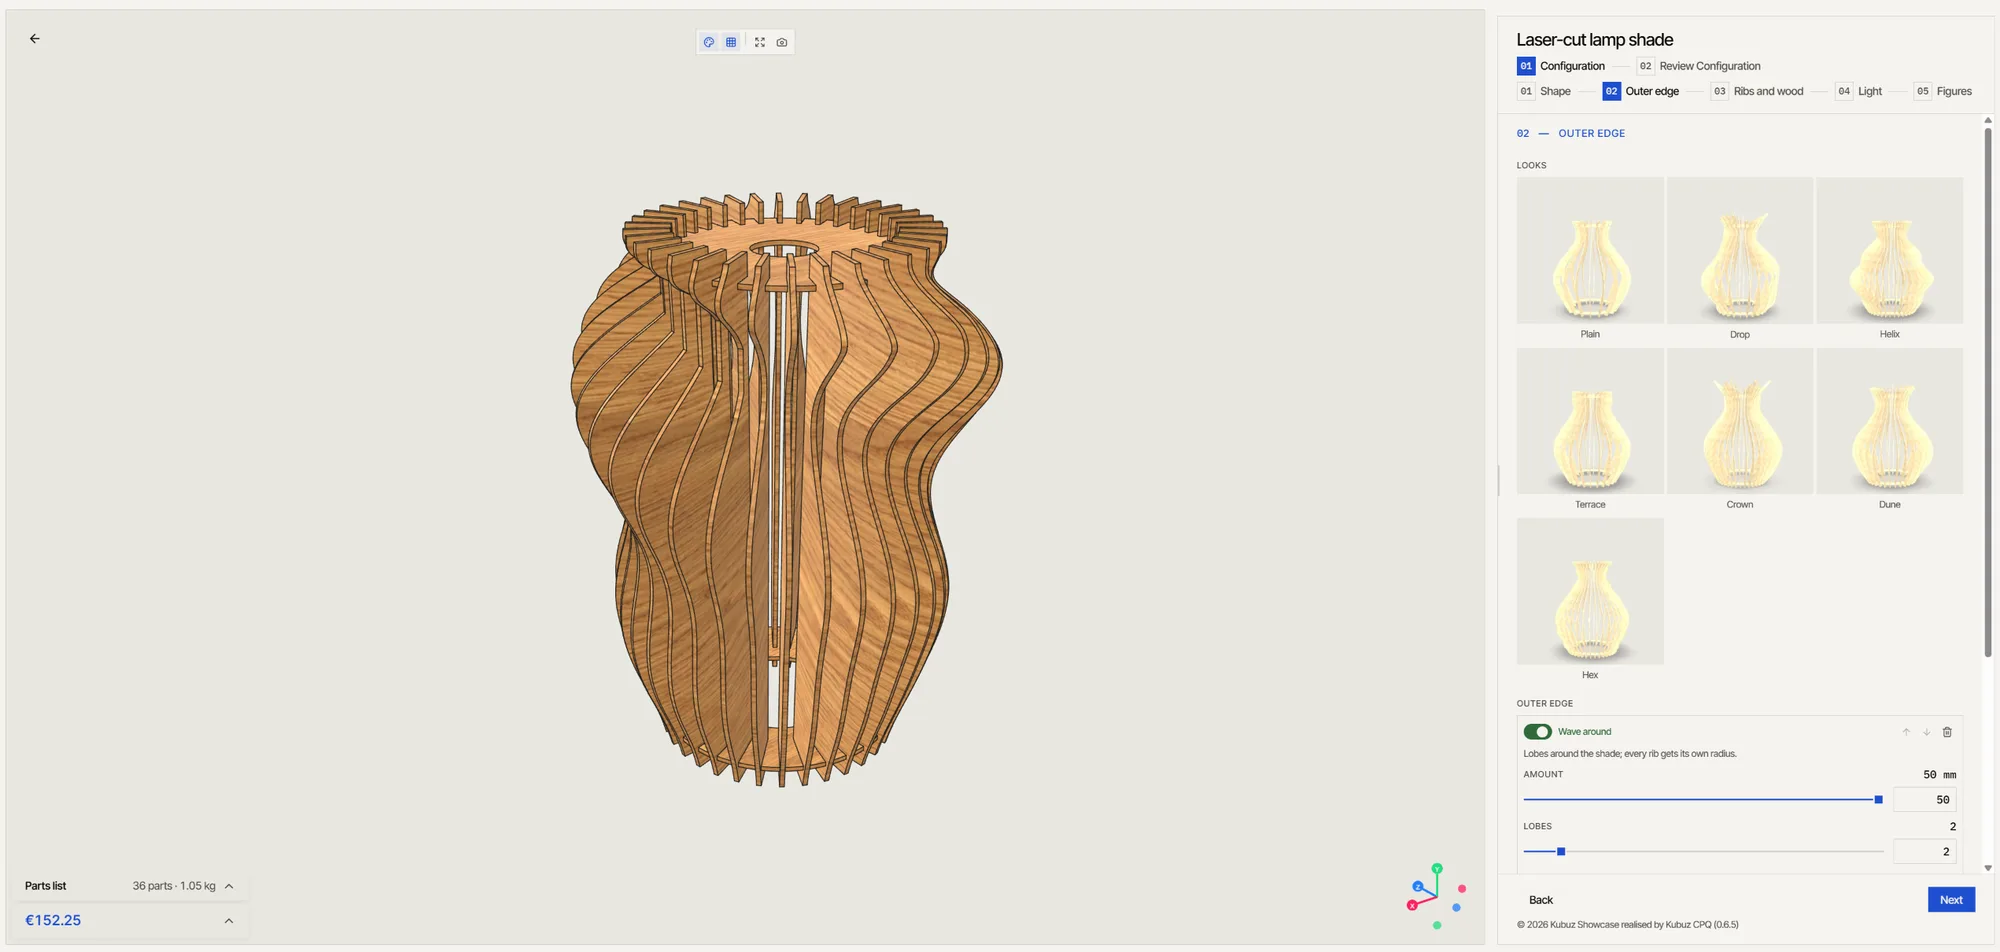Click the unlabeled light green axis dot
Image resolution: width=2000 pixels, height=952 pixels.
[1437, 925]
